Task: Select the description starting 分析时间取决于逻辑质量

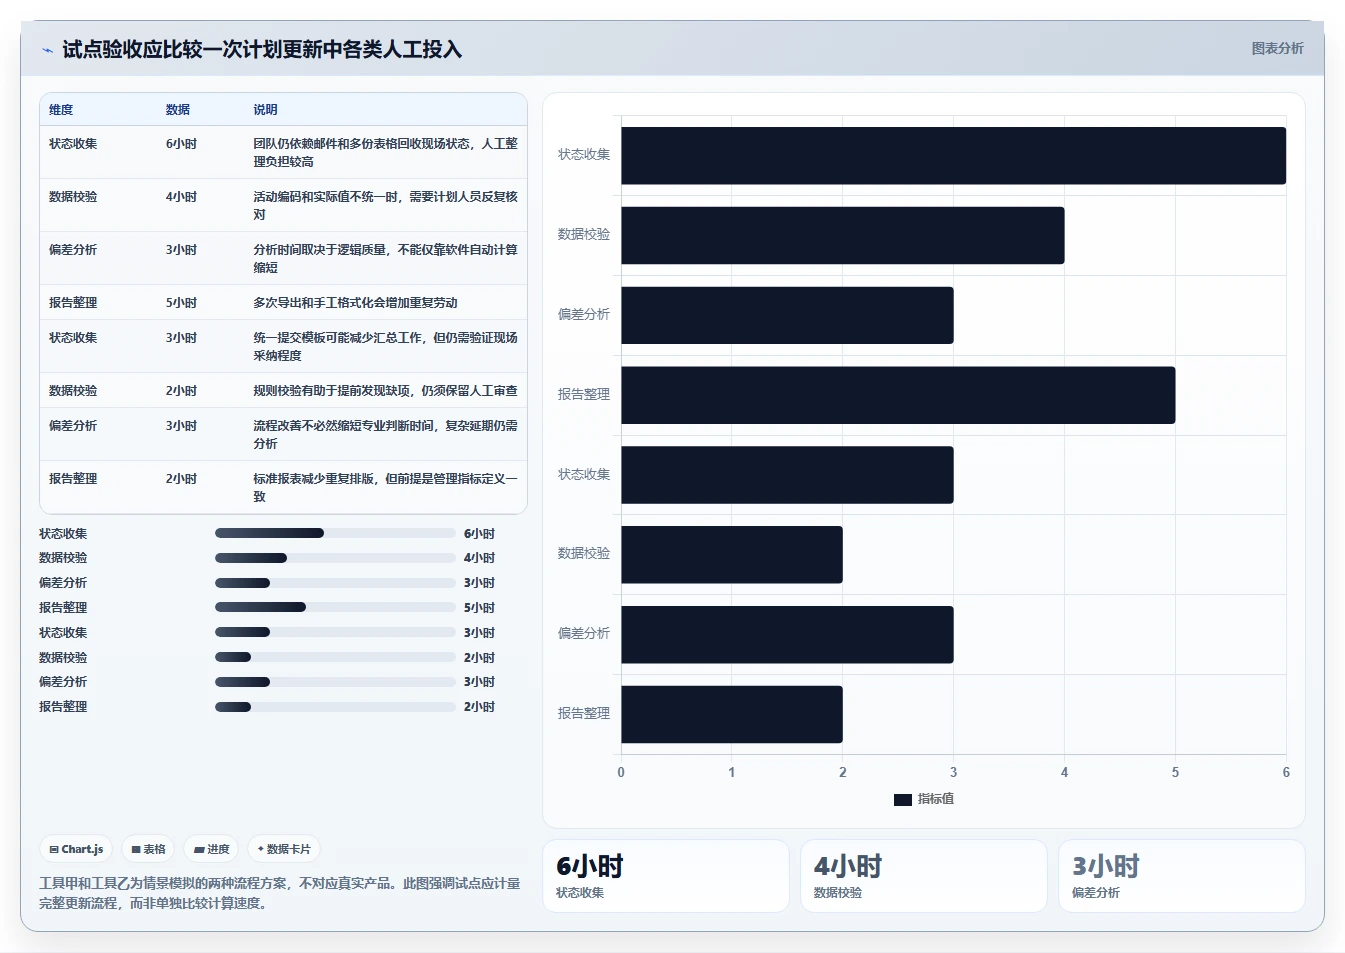Action: (x=385, y=258)
